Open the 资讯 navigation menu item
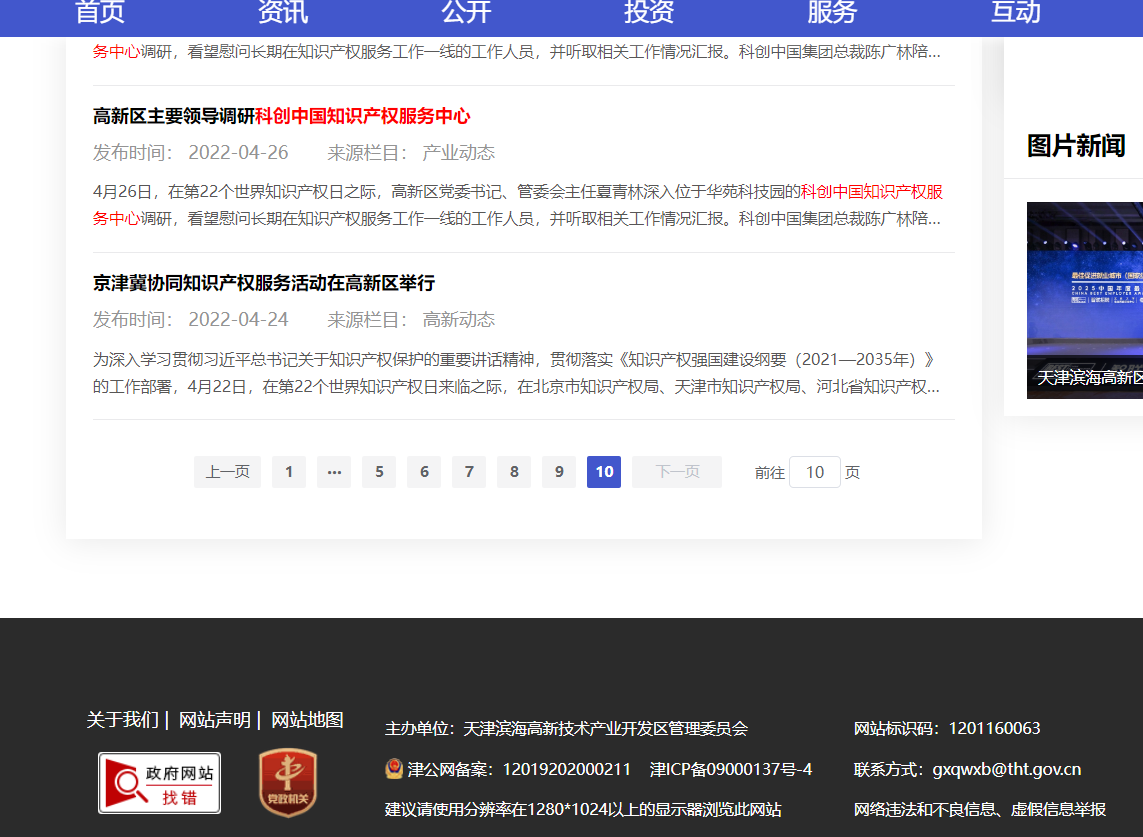 (x=283, y=13)
